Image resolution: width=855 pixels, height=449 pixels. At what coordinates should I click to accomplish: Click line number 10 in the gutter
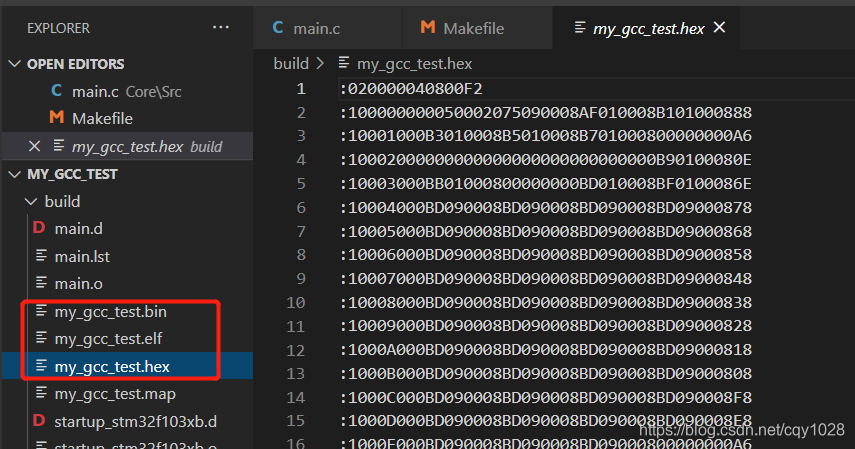(x=296, y=302)
